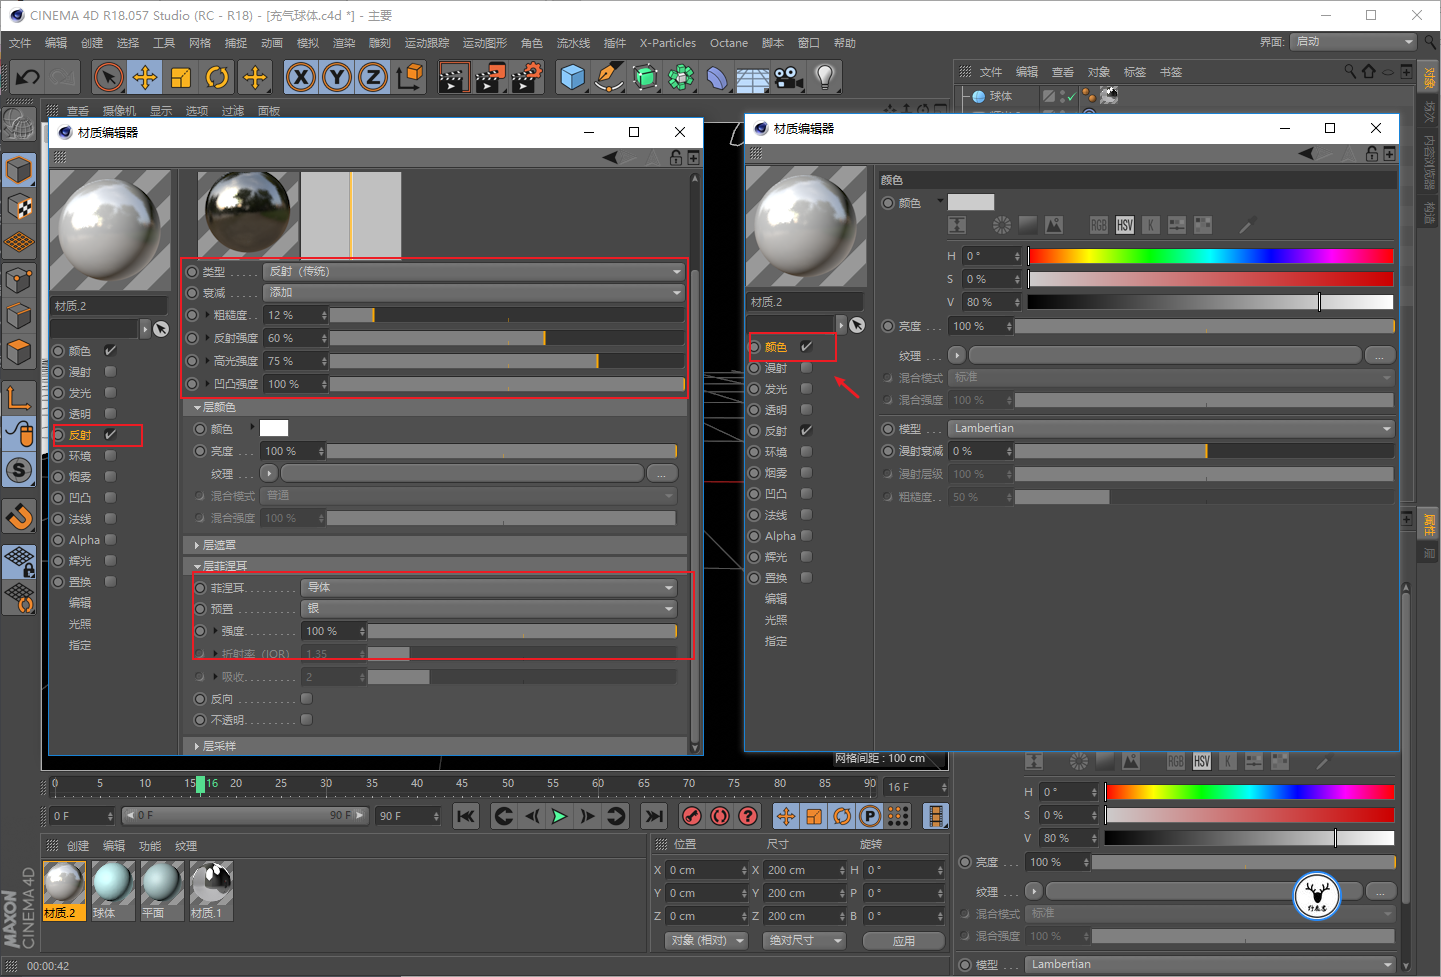Open the 插件 menu
The width and height of the screenshot is (1441, 977).
pos(615,43)
